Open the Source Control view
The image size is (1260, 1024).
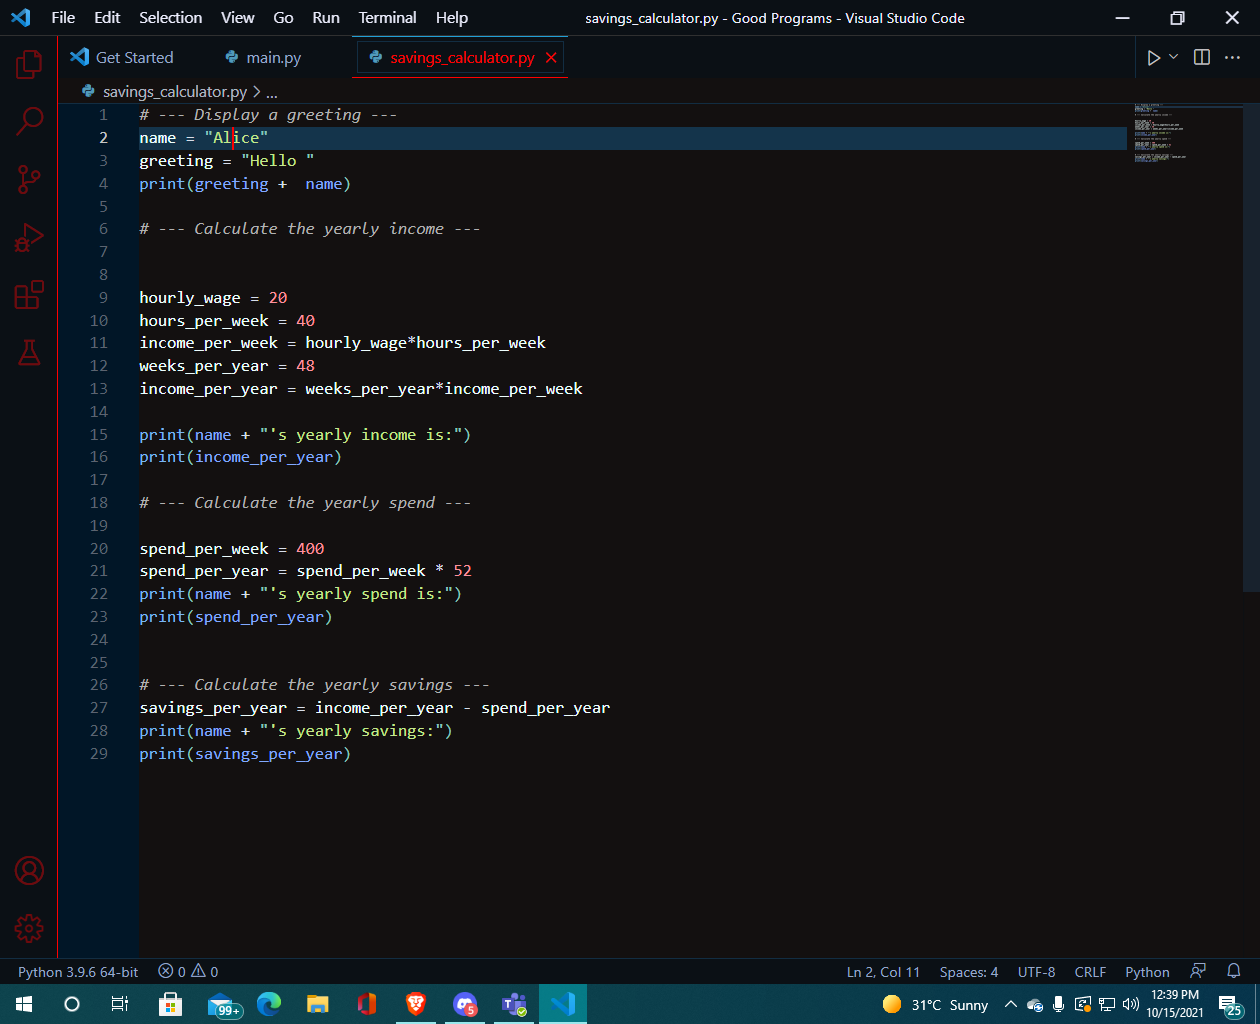pyautogui.click(x=29, y=180)
